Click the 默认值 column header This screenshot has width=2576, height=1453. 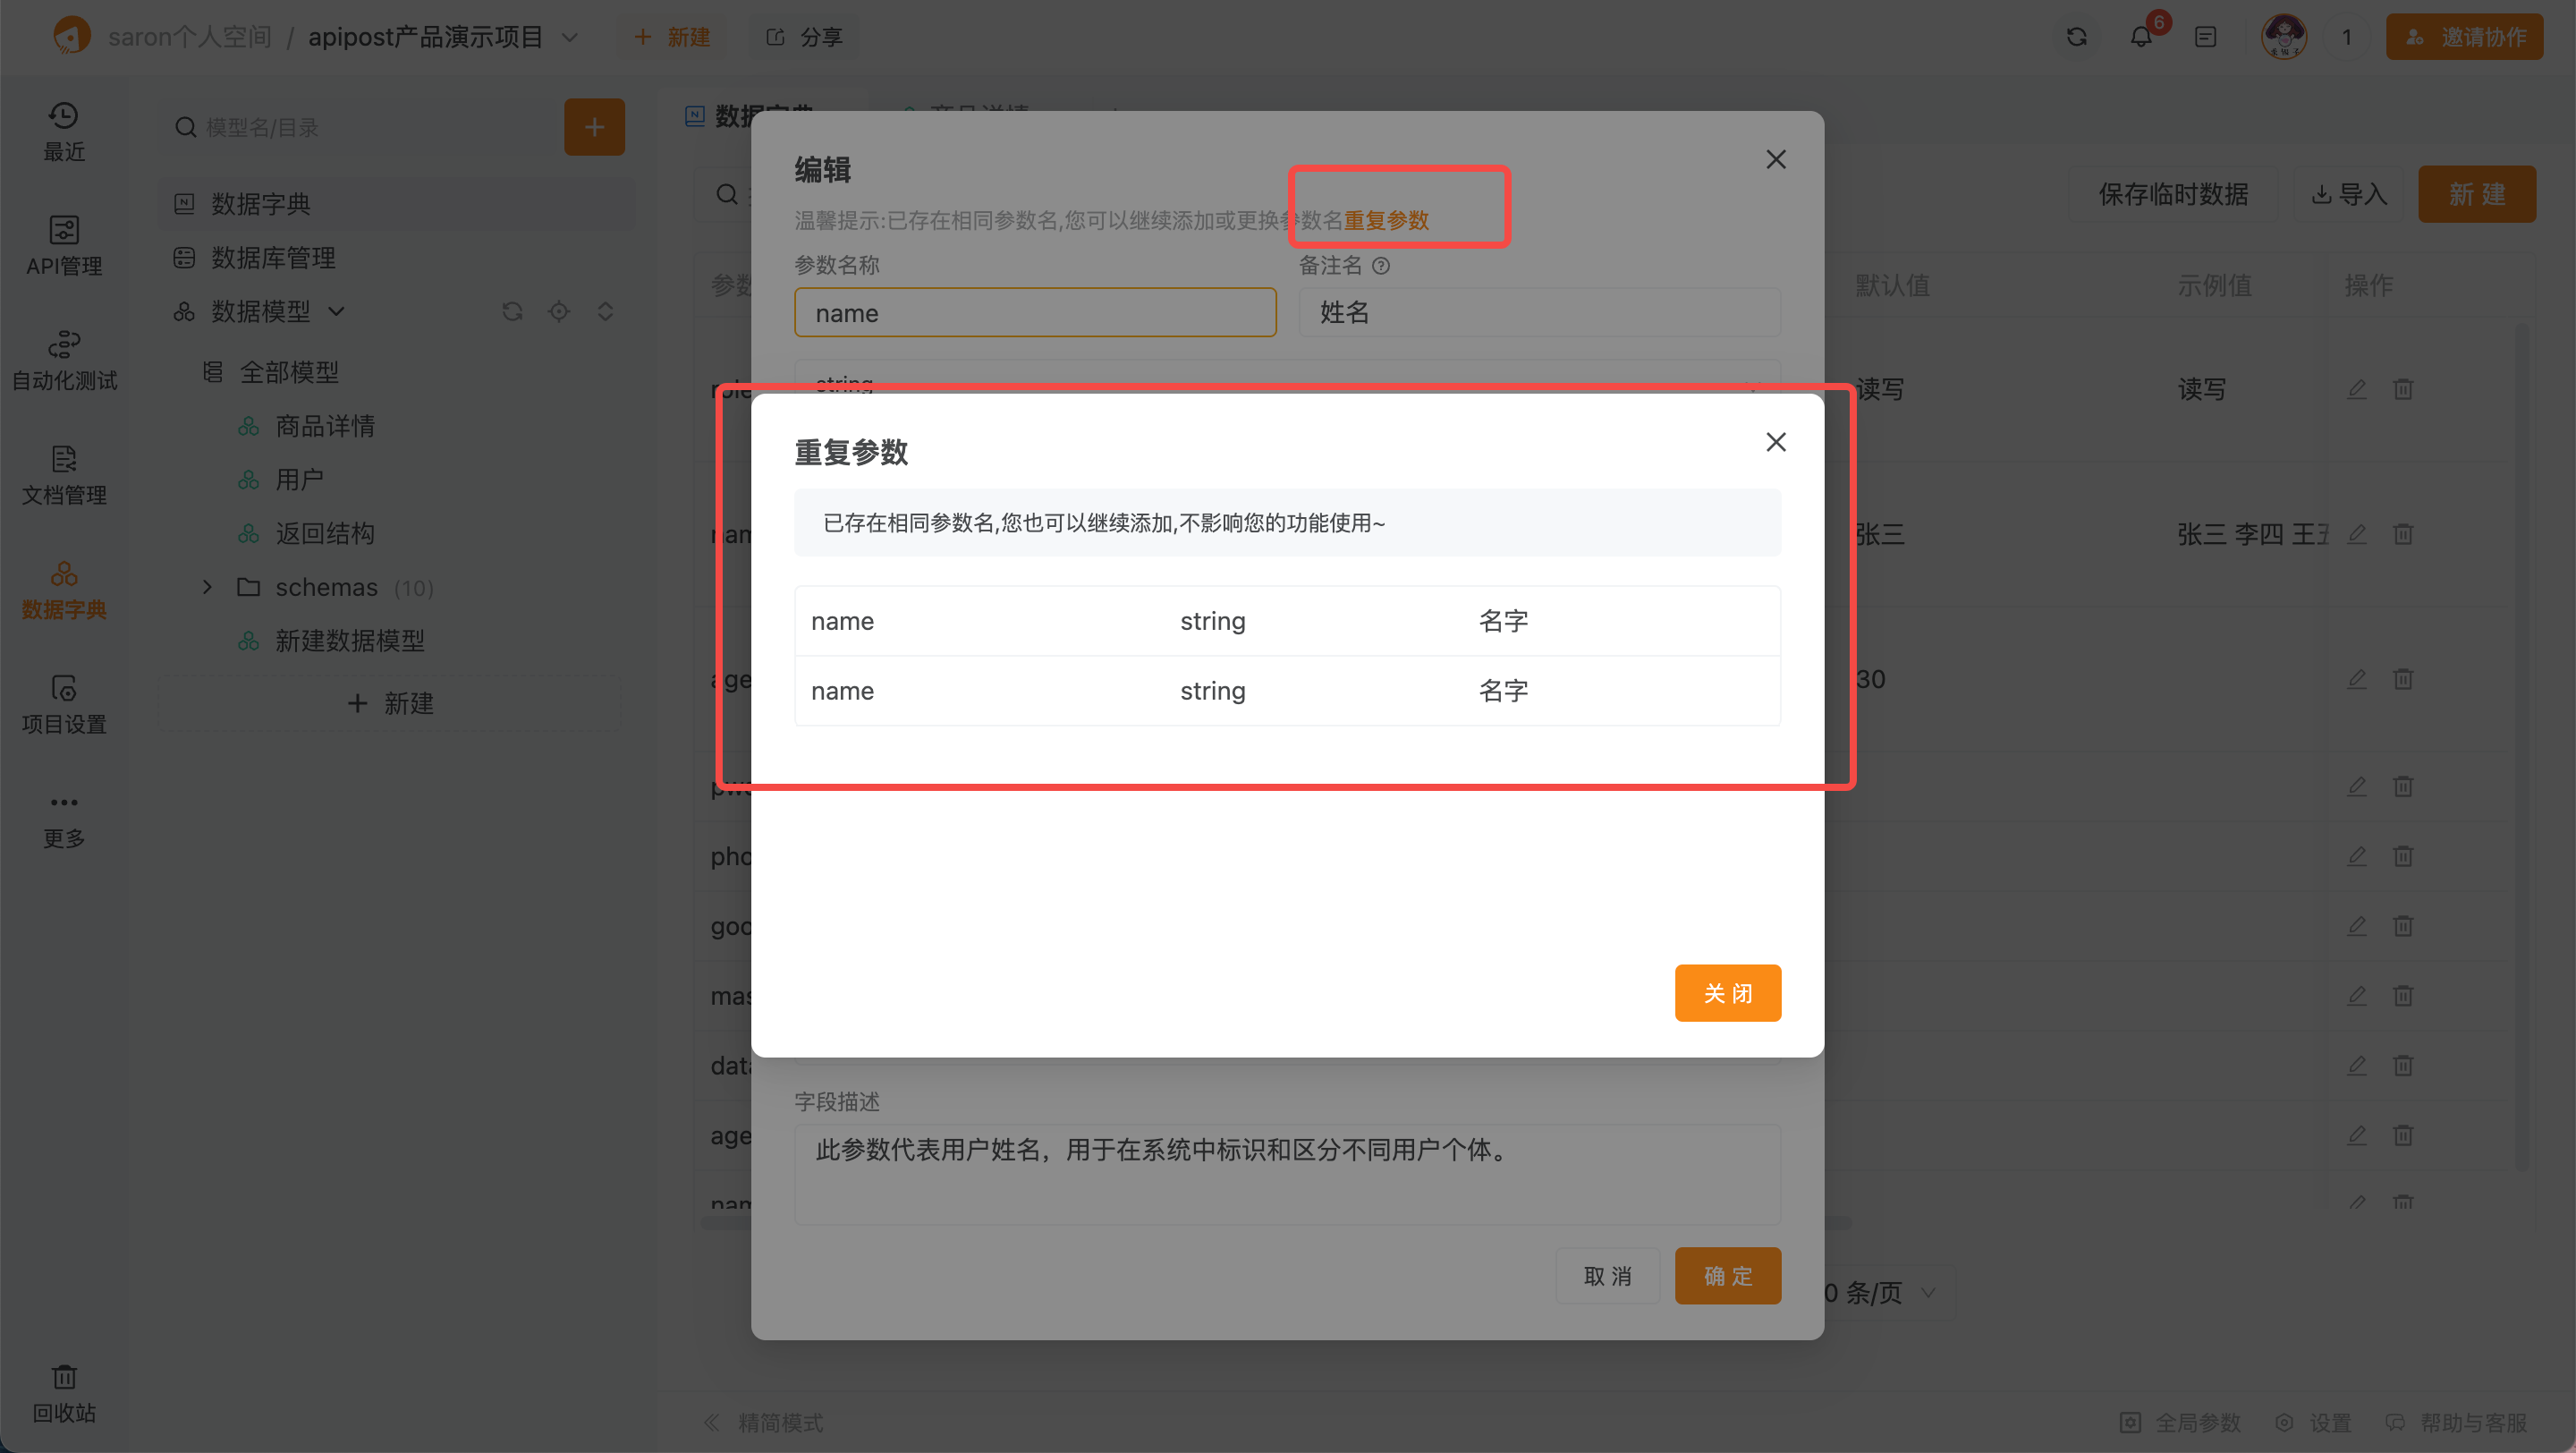tap(1892, 286)
